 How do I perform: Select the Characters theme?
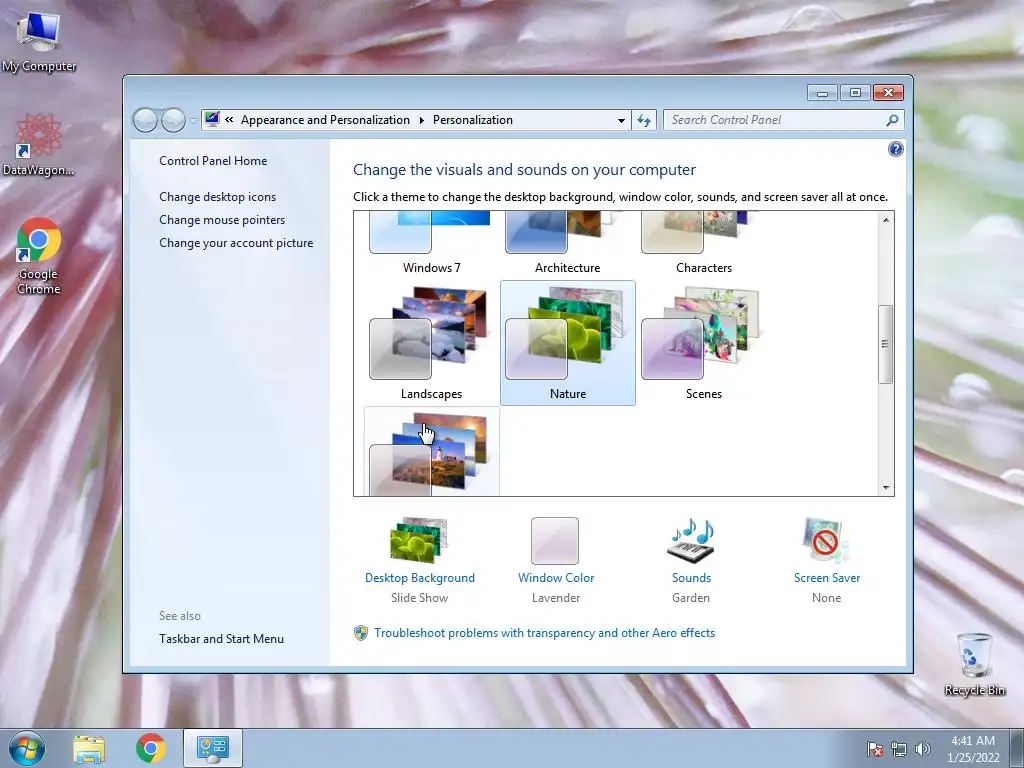(703, 245)
